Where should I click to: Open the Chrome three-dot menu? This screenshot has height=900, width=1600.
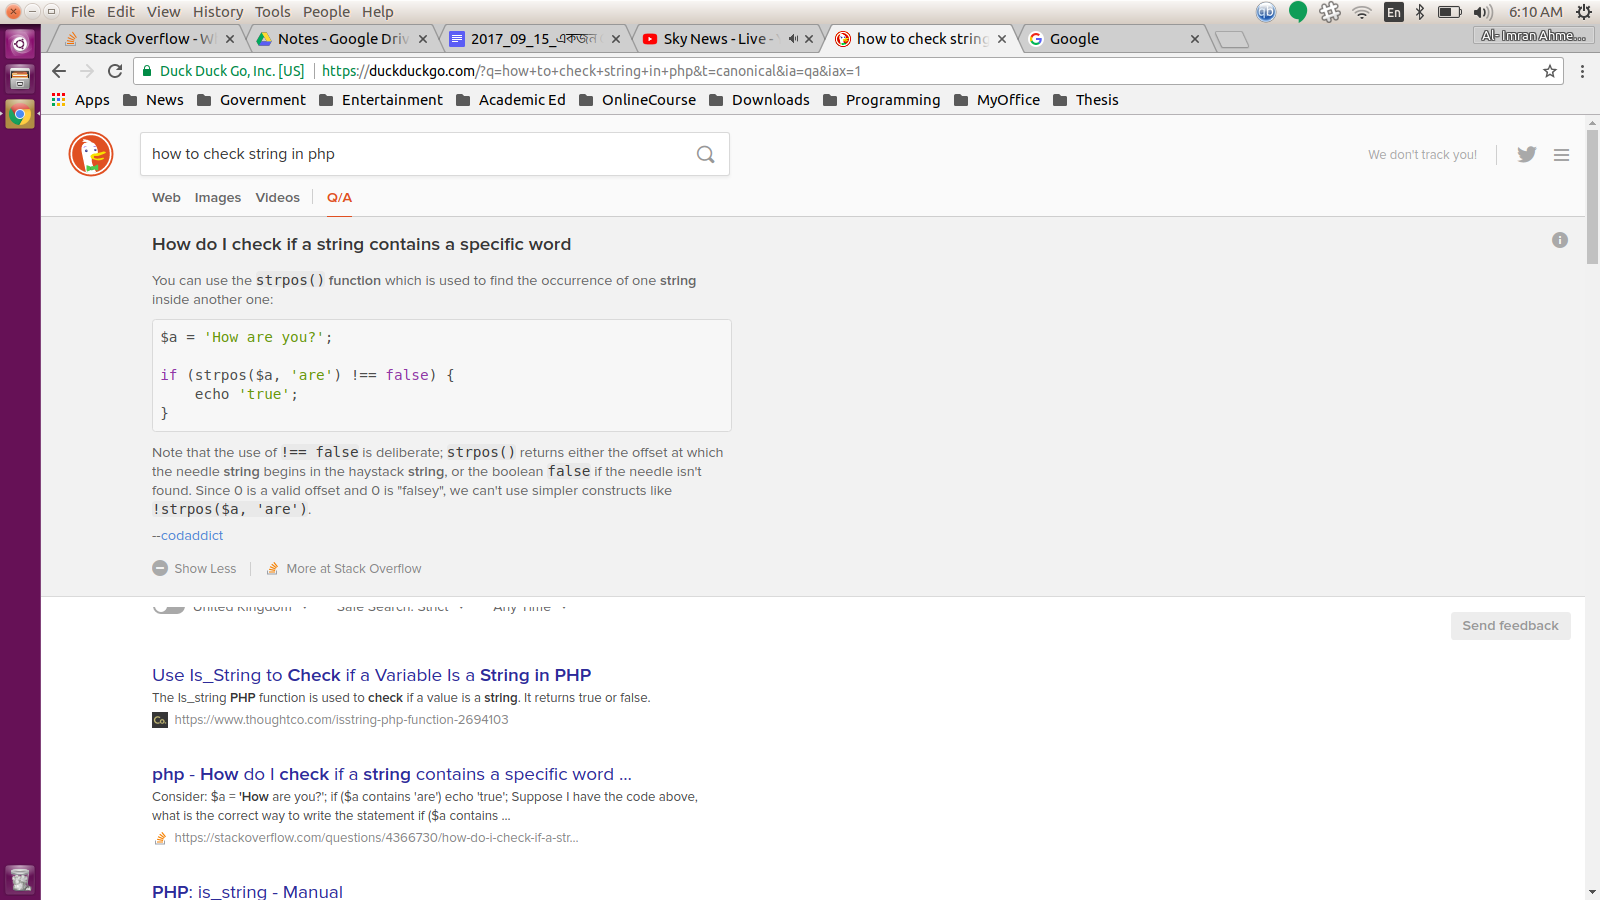(x=1582, y=71)
